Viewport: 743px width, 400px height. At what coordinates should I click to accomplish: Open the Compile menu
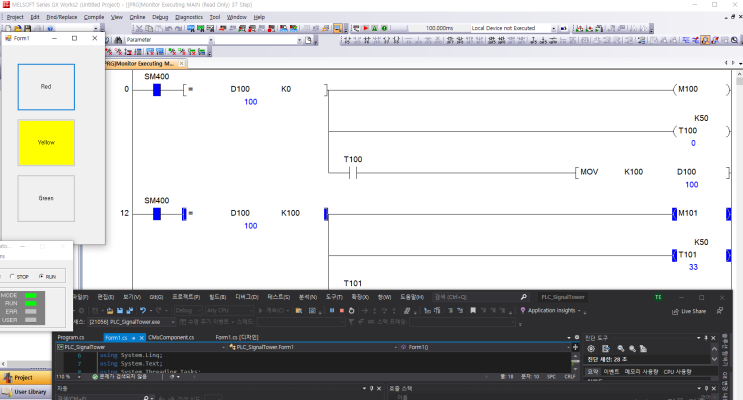(94, 17)
